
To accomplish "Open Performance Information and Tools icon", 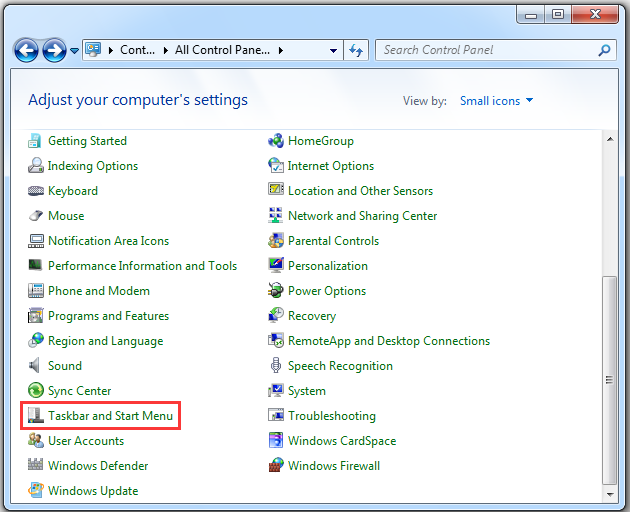I will pyautogui.click(x=35, y=266).
